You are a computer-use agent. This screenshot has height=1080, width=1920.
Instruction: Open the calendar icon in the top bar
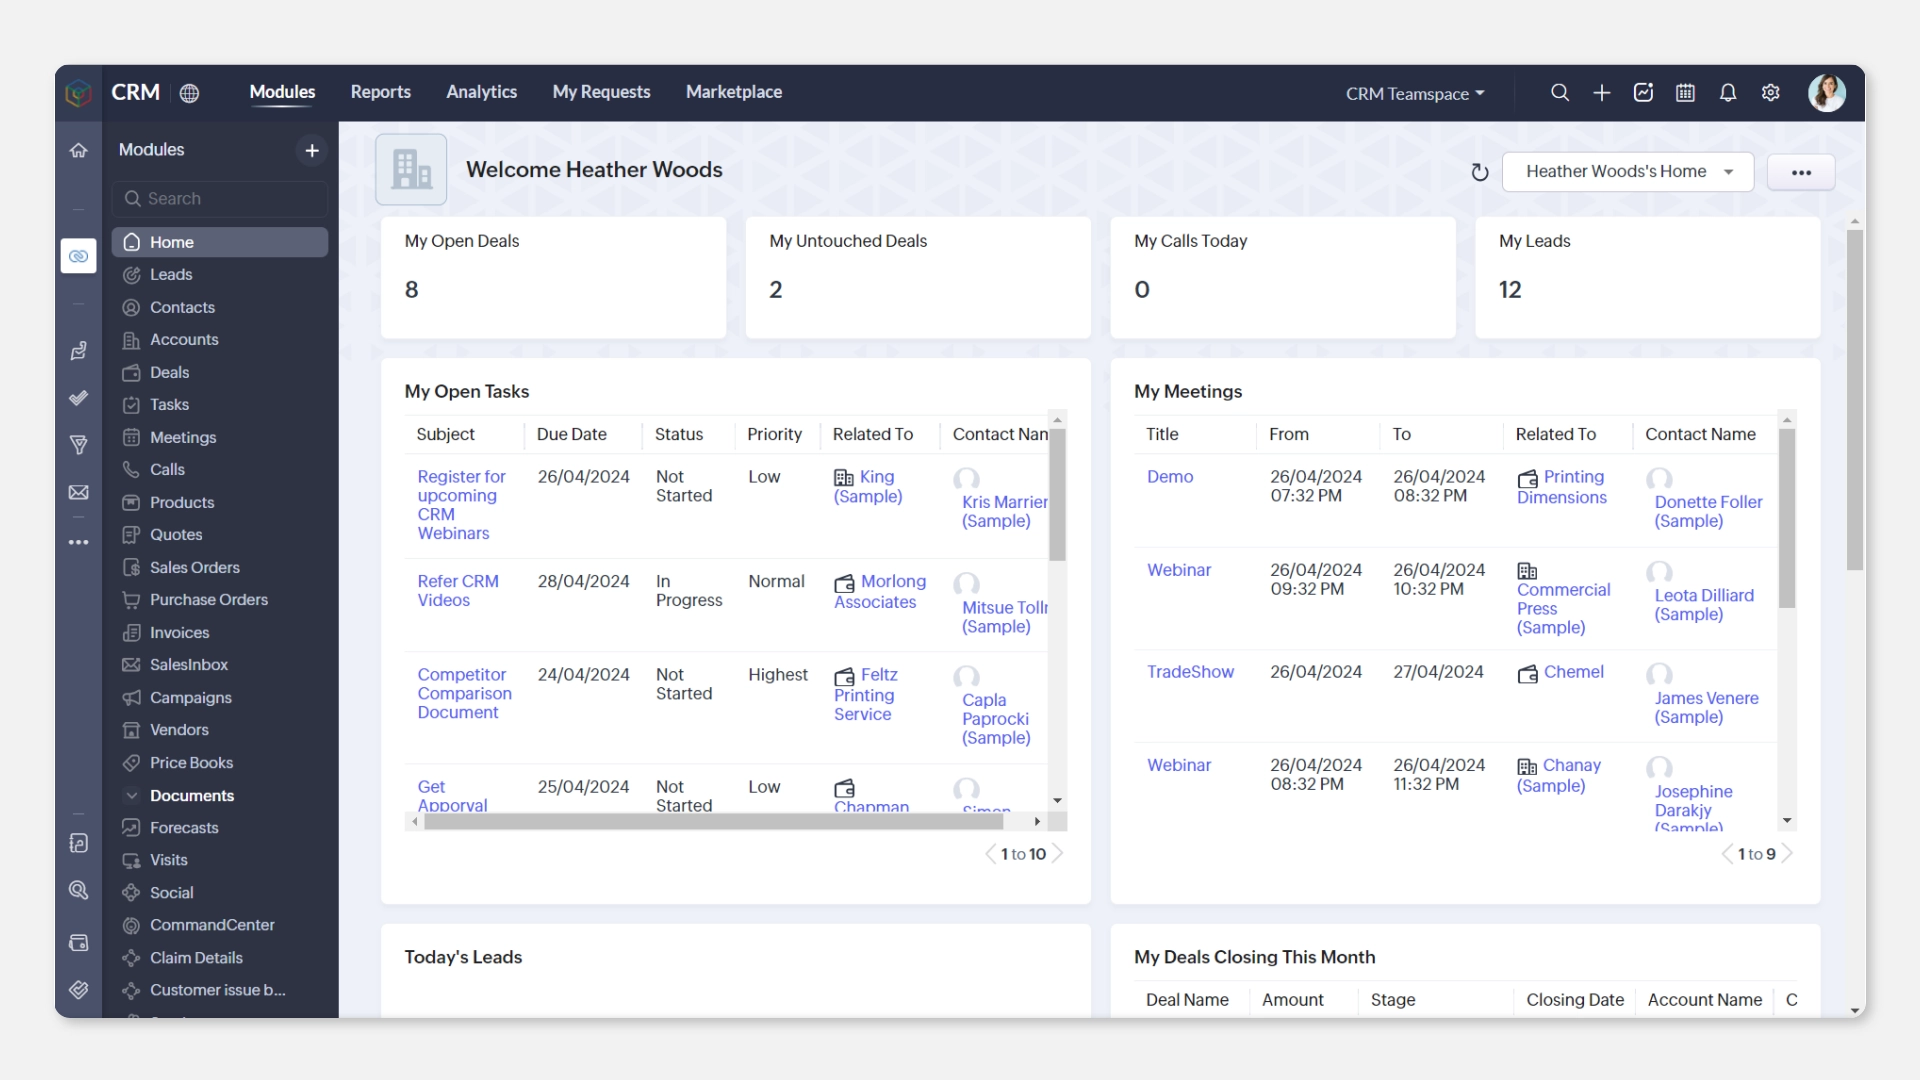[1685, 92]
